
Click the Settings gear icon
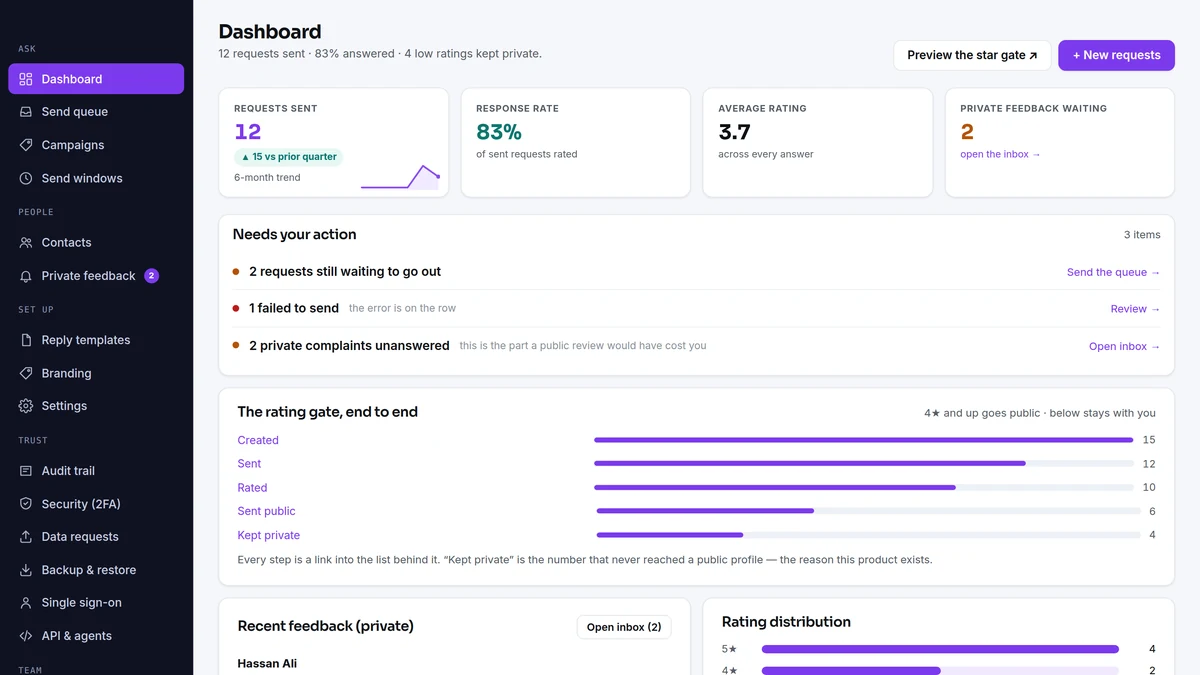26,406
